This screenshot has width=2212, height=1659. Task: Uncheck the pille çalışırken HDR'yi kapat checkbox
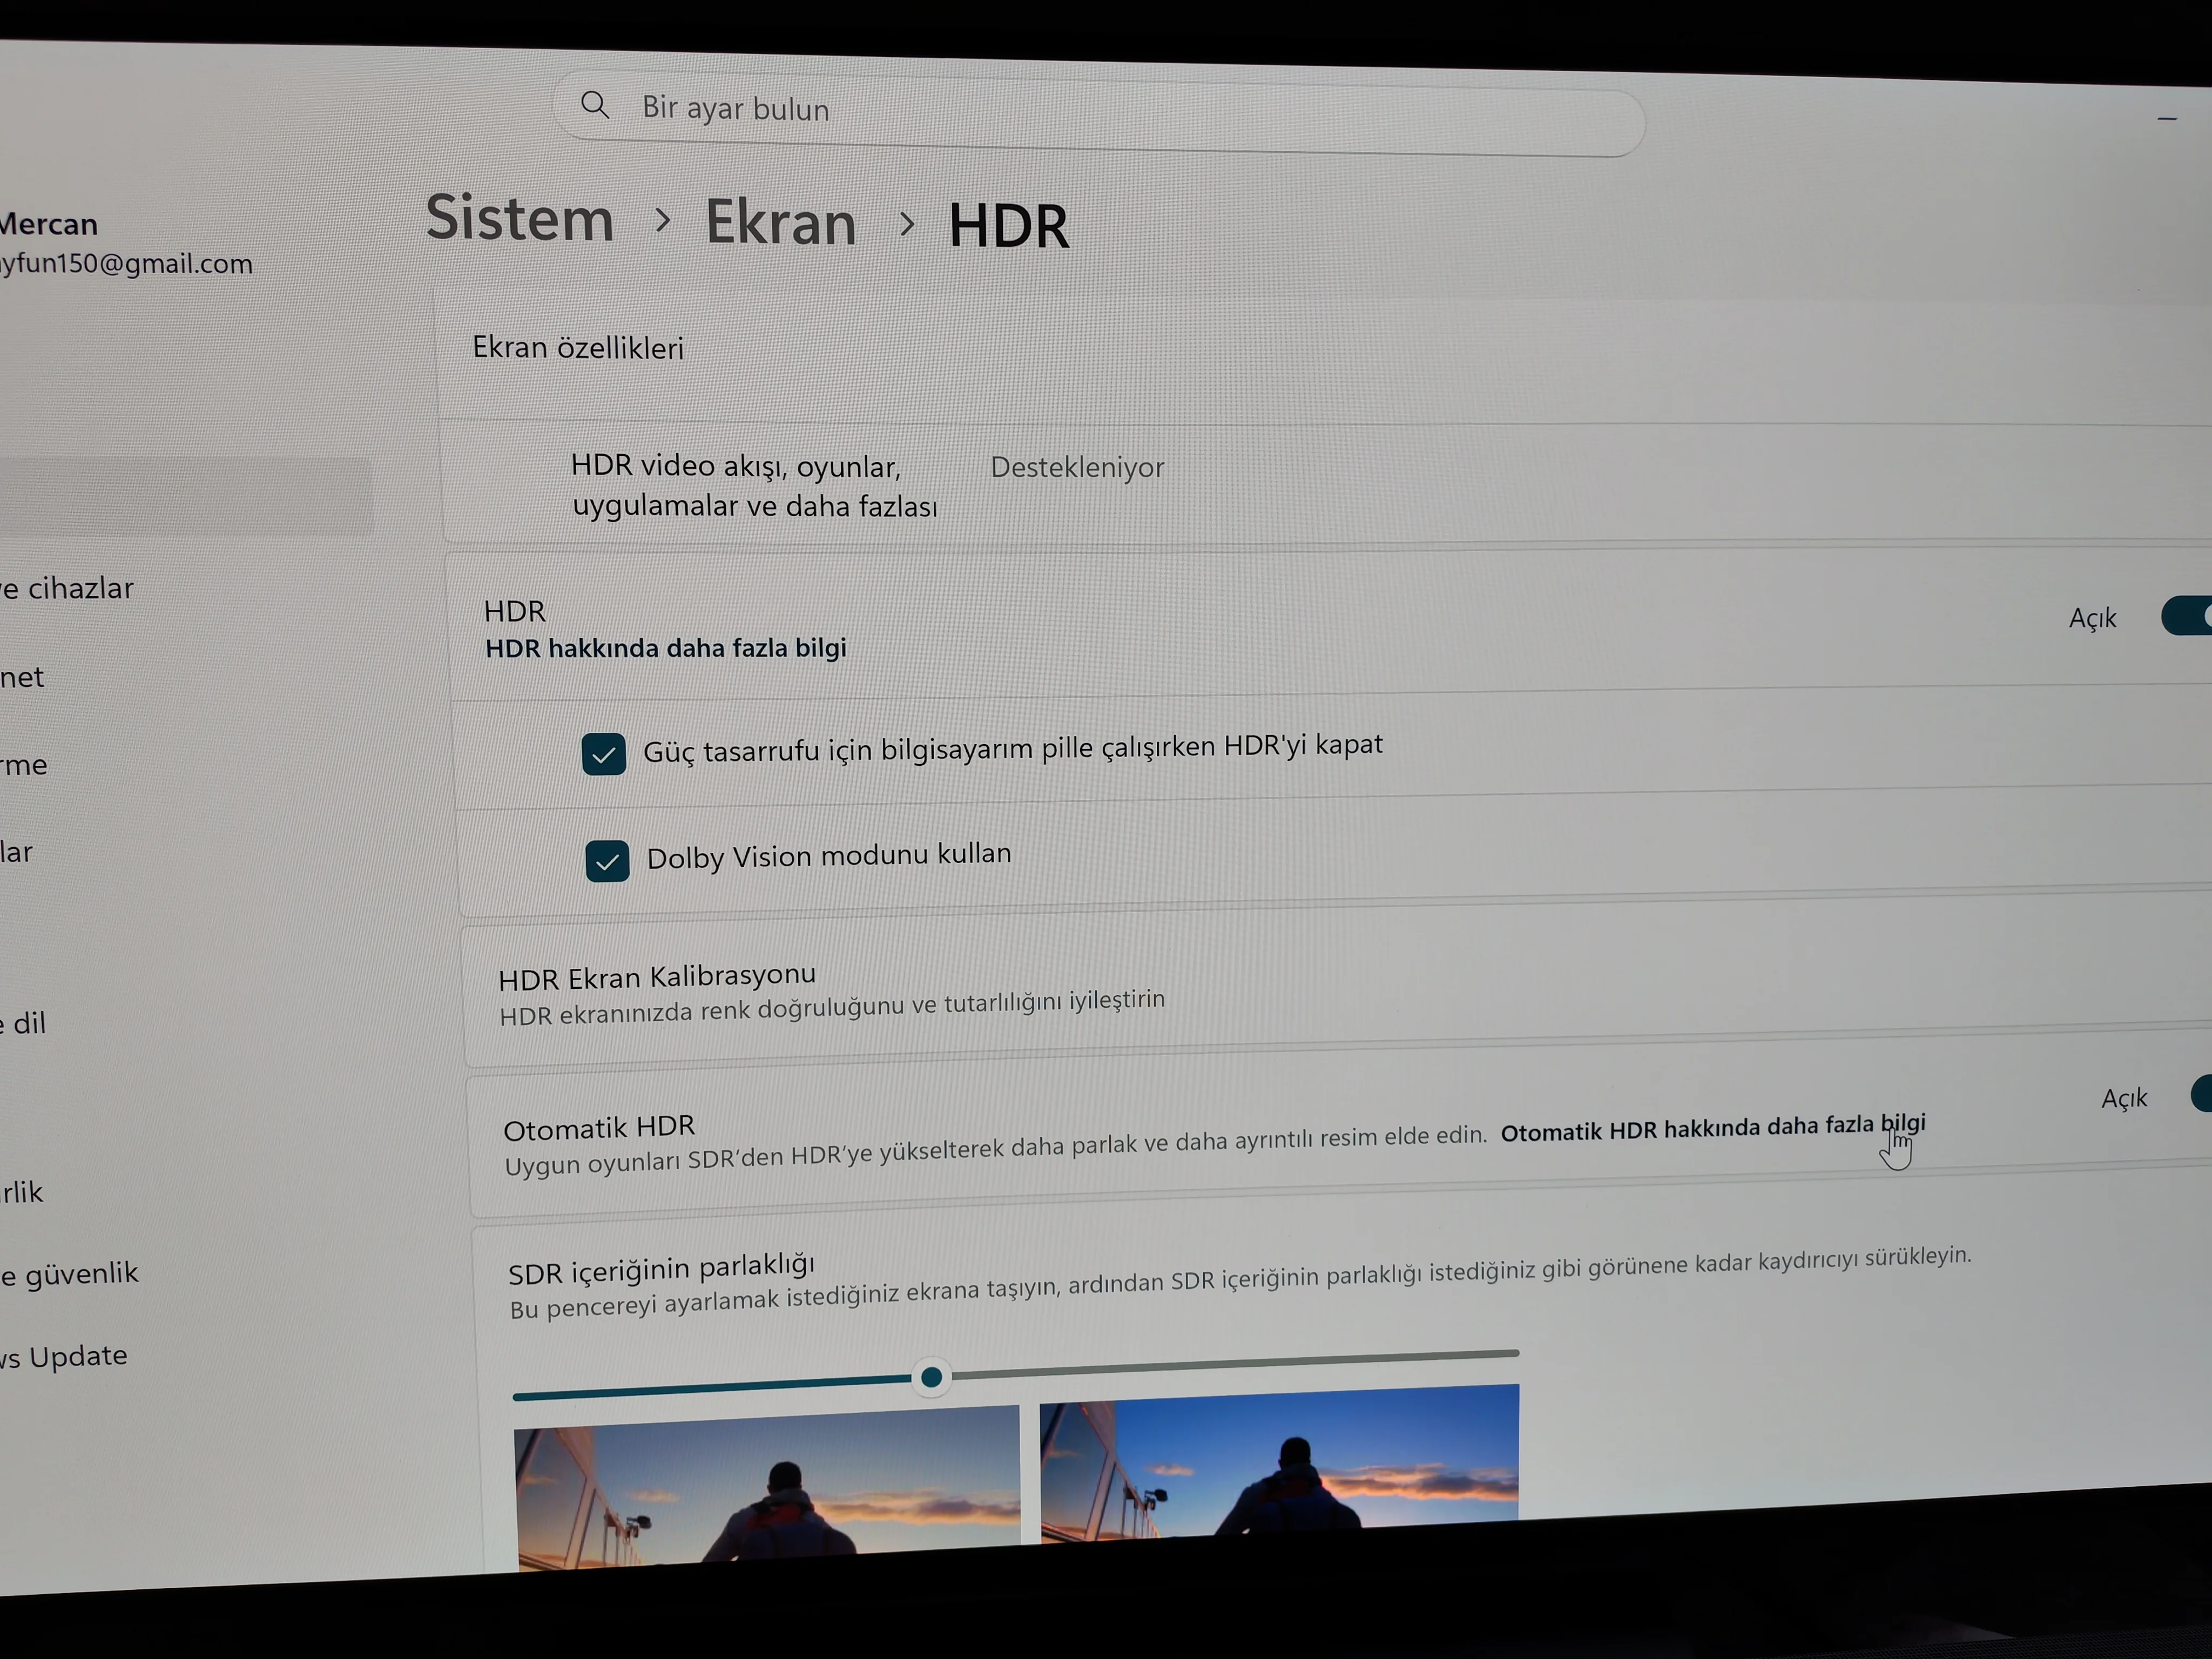[x=604, y=754]
